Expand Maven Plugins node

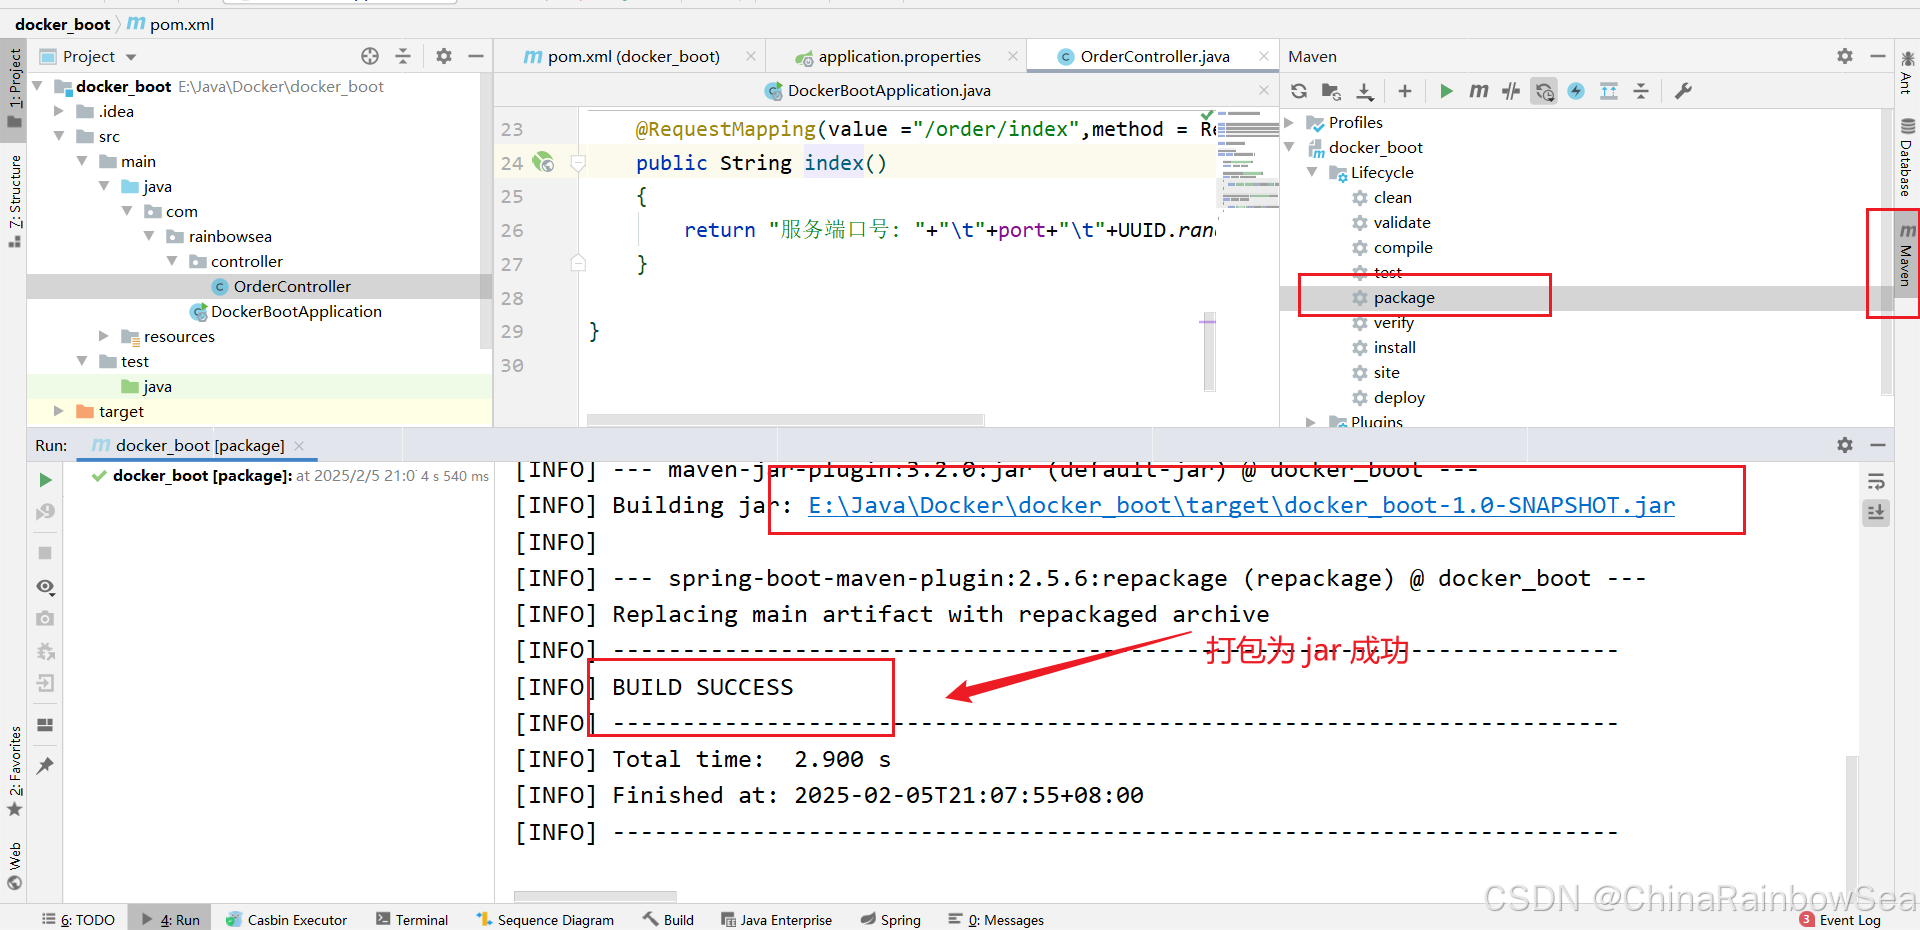[1312, 422]
